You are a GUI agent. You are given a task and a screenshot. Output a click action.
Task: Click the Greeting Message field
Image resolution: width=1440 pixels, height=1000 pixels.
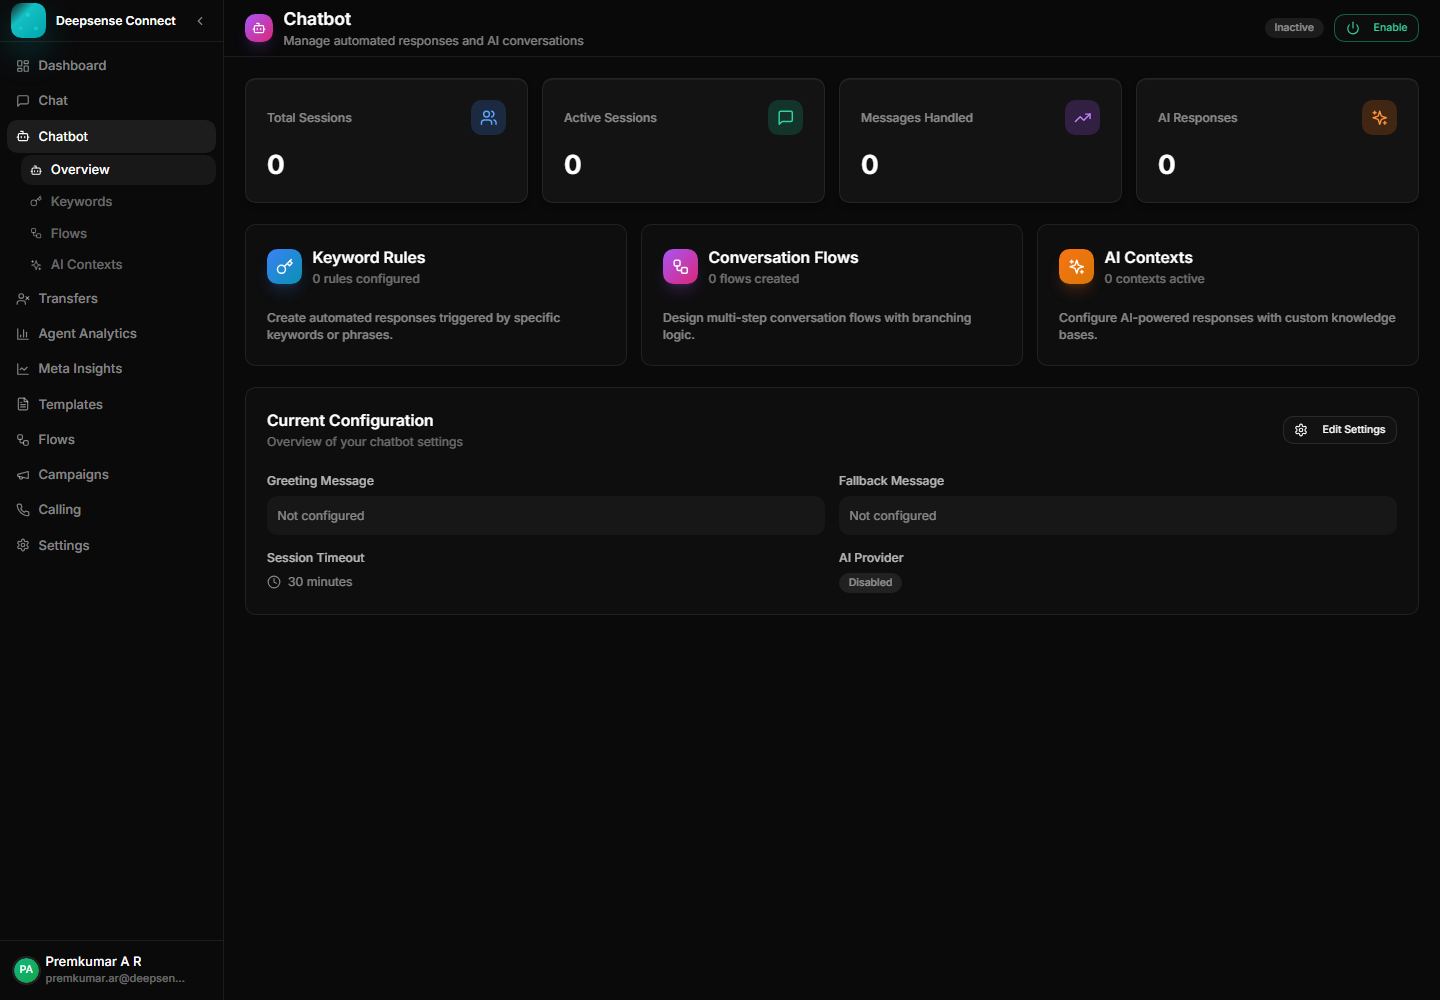pos(545,516)
